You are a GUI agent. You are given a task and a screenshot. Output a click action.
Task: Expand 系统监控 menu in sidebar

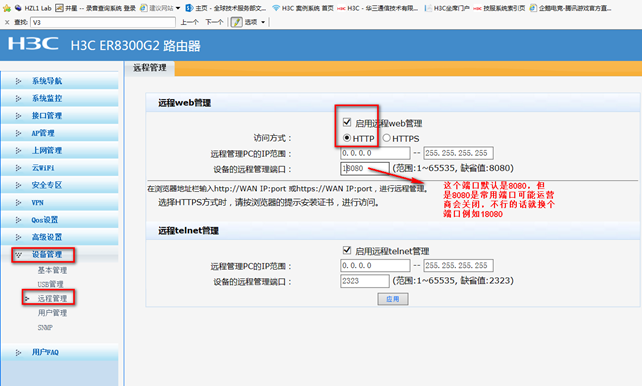click(x=60, y=98)
